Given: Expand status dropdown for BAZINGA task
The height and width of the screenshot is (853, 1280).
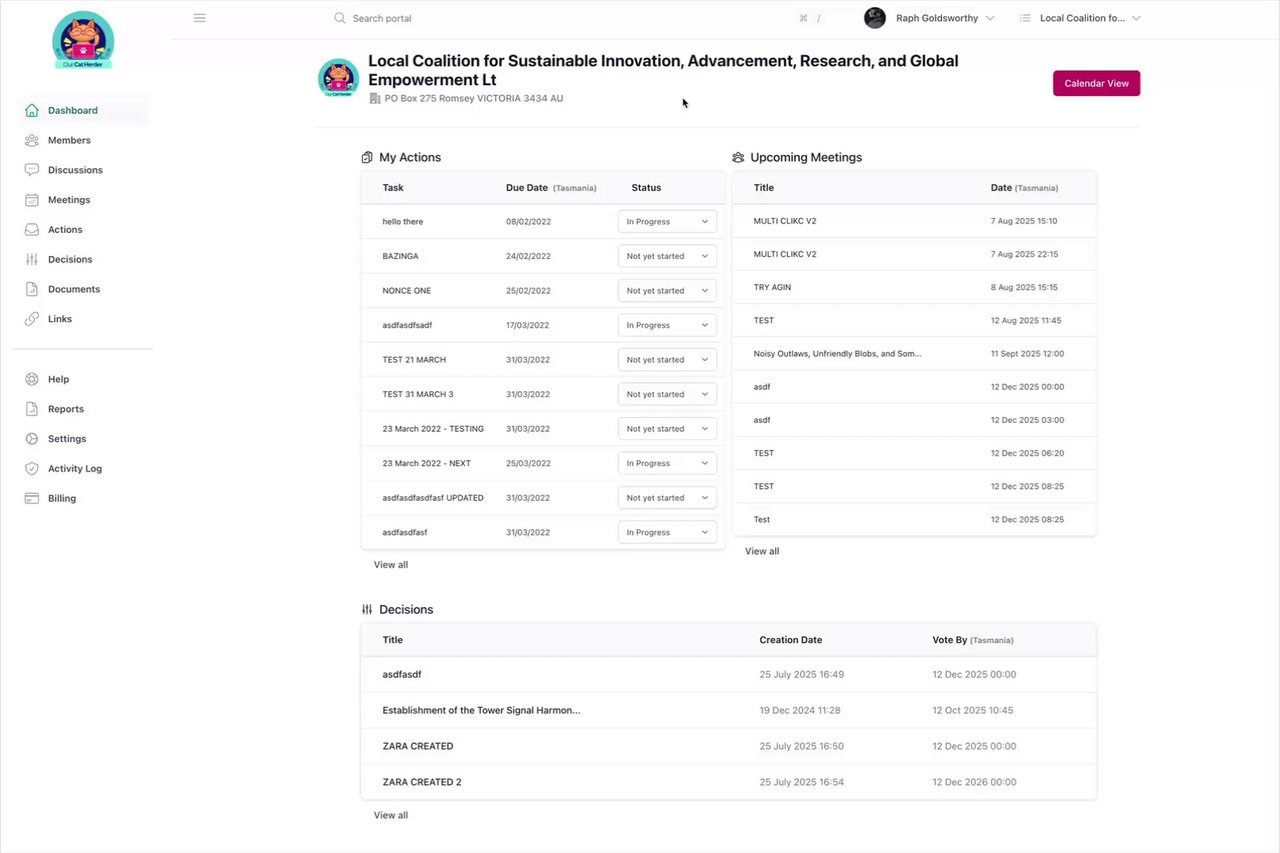Looking at the screenshot, I should 667,256.
